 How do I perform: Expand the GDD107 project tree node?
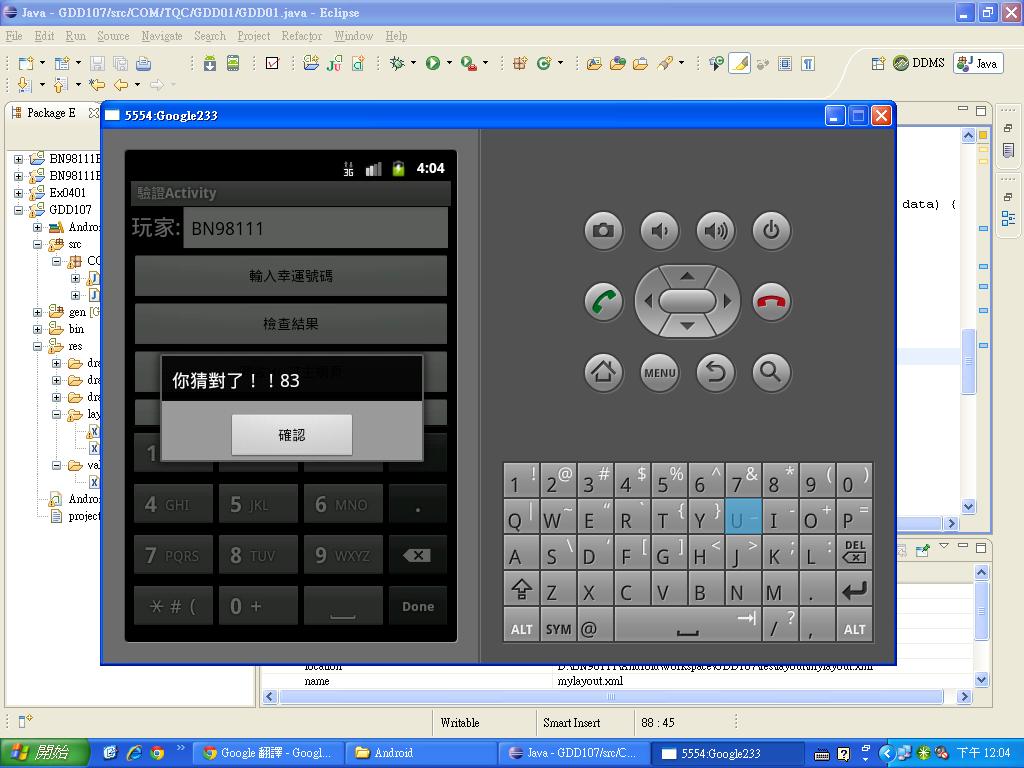point(18,210)
